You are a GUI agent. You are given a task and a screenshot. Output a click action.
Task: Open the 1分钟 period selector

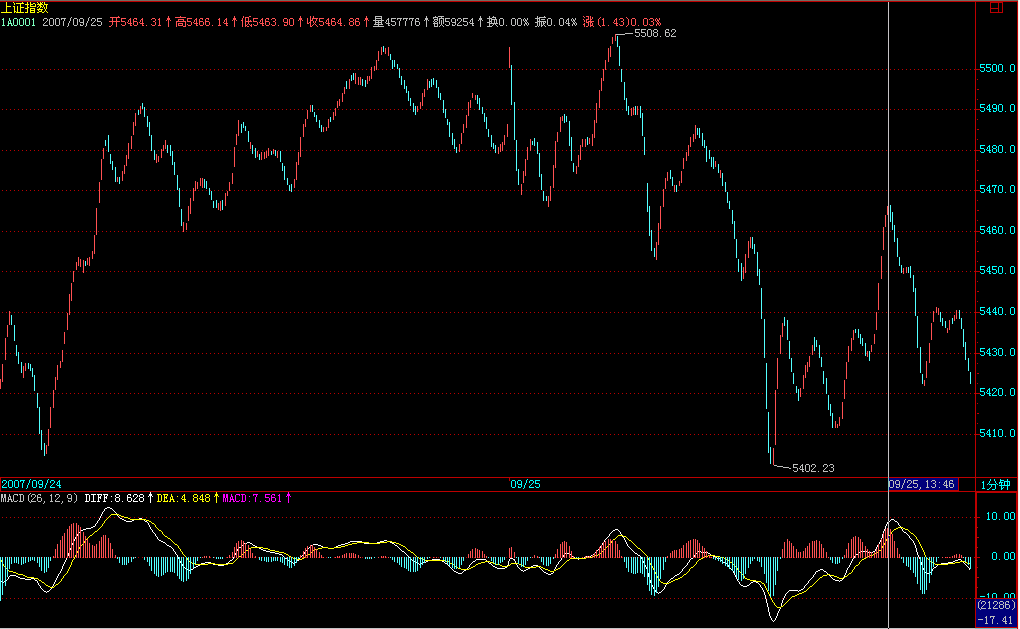(x=996, y=484)
